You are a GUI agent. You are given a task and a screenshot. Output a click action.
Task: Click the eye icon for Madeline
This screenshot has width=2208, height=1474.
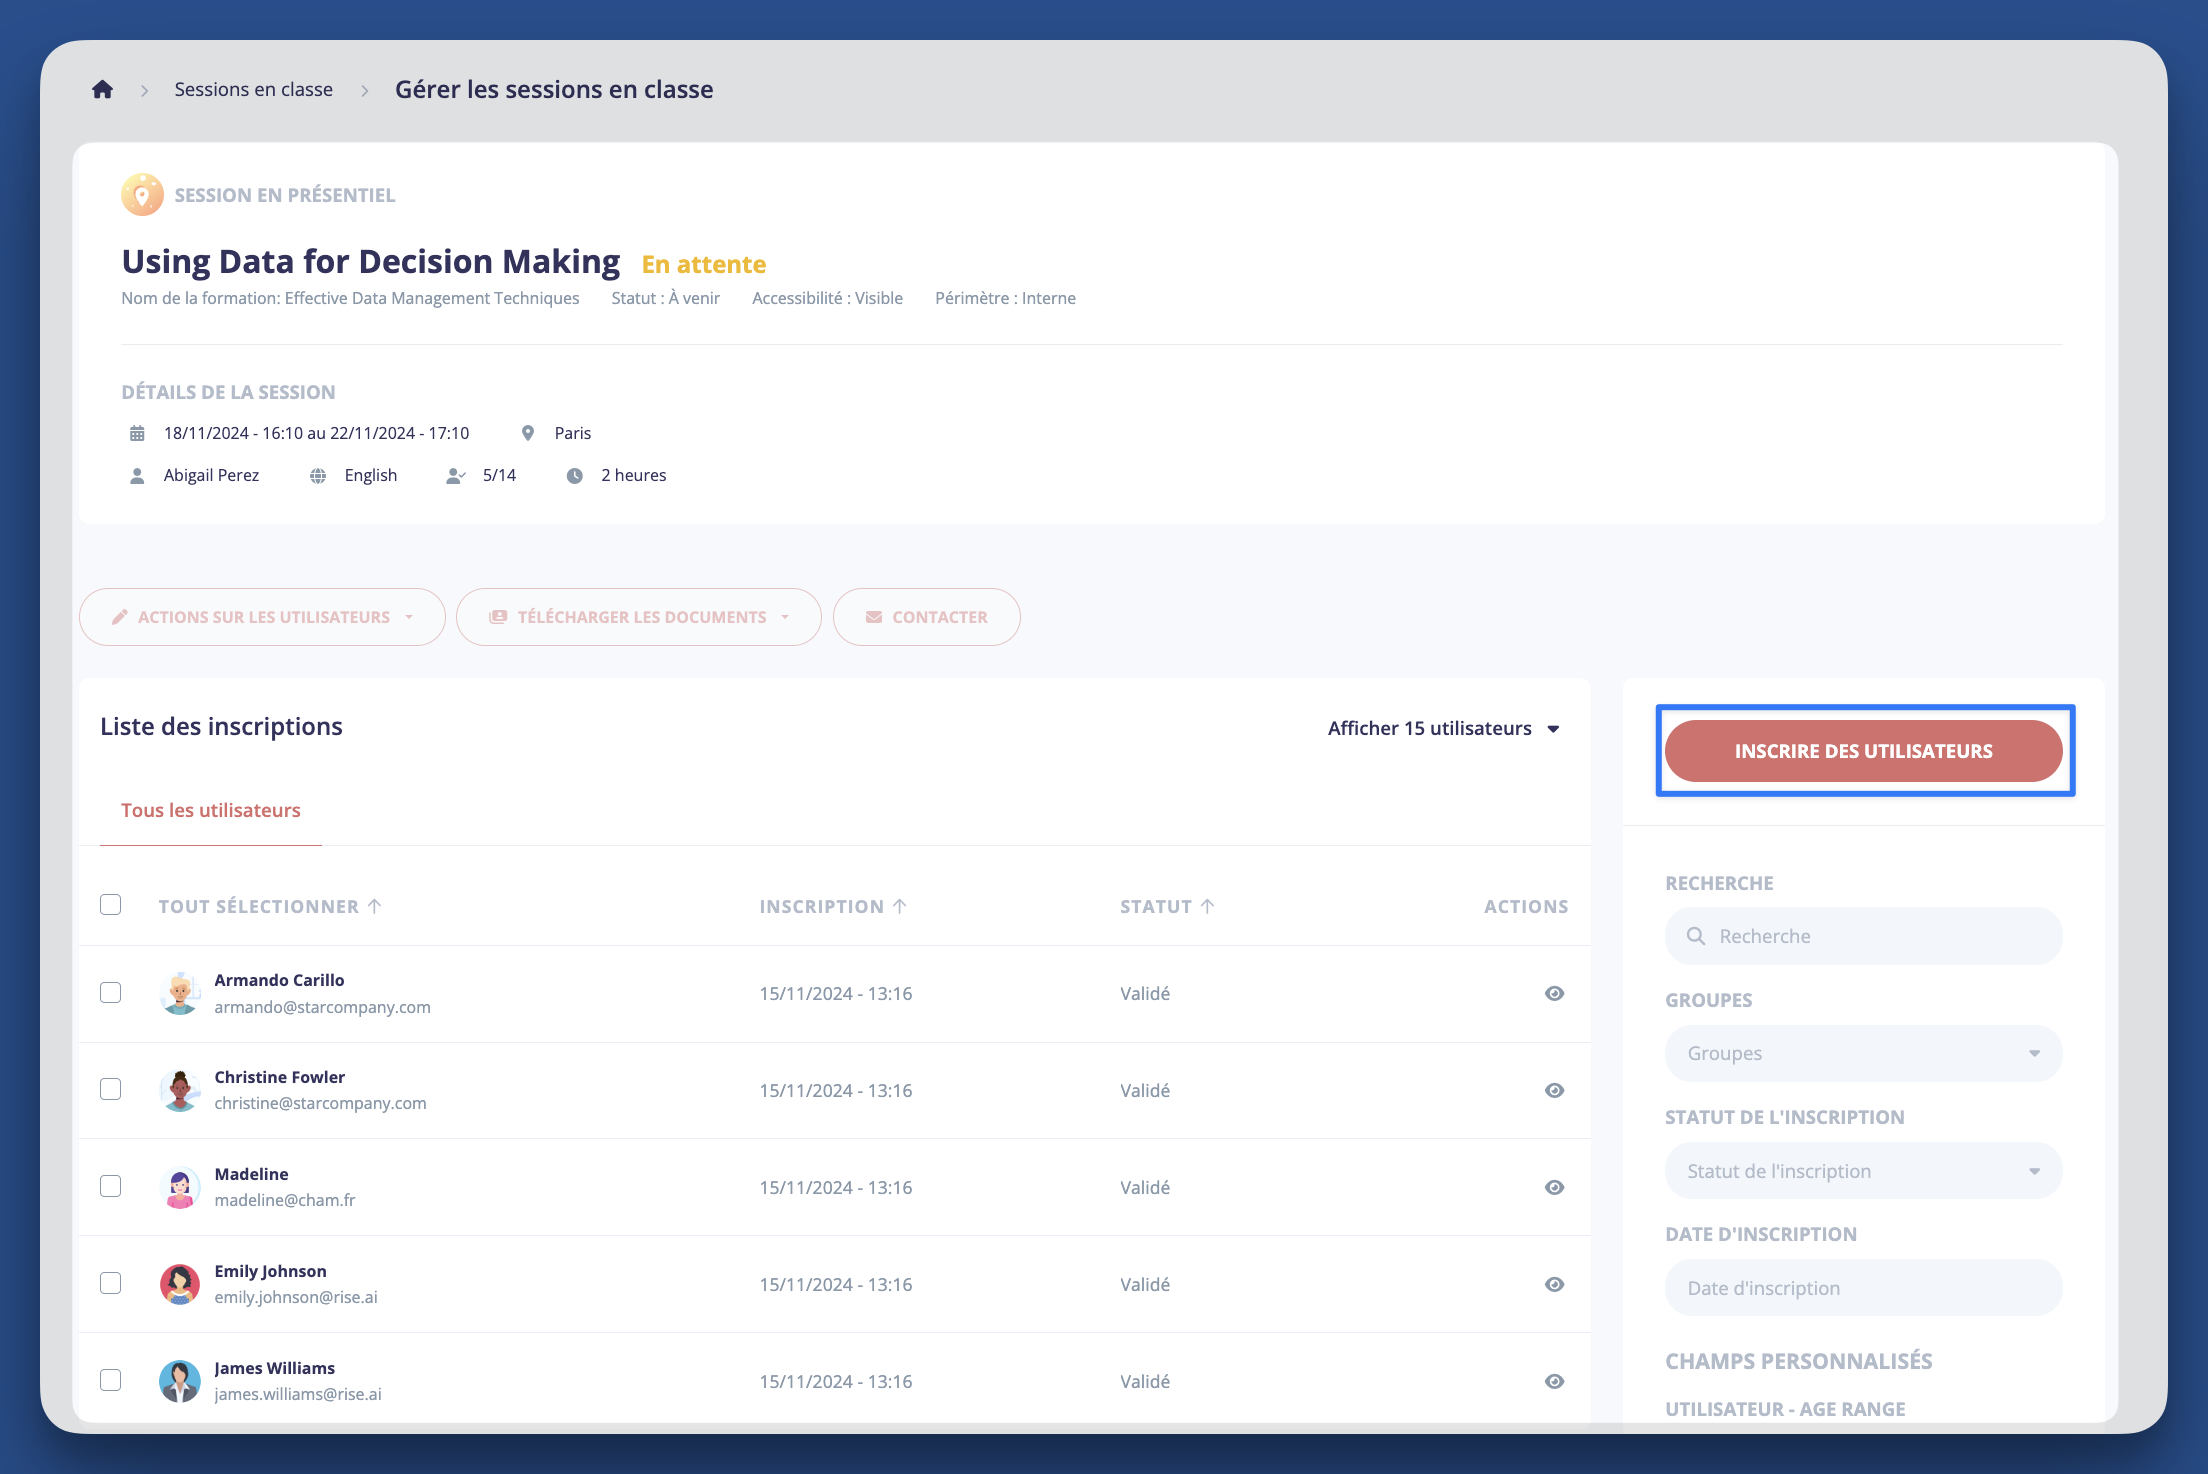1553,1187
